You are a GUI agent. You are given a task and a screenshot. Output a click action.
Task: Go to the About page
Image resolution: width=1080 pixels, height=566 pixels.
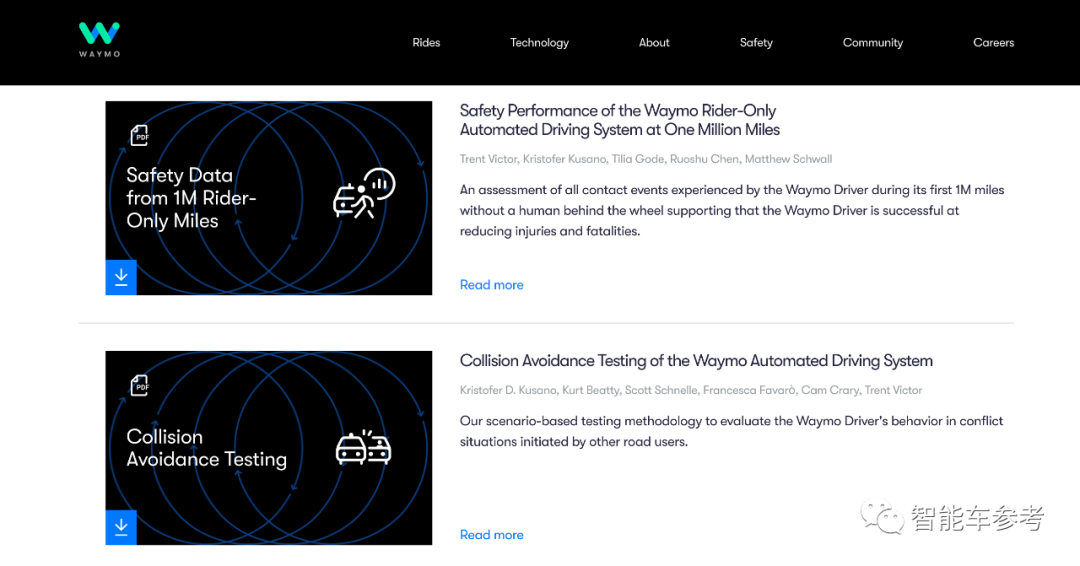point(654,43)
